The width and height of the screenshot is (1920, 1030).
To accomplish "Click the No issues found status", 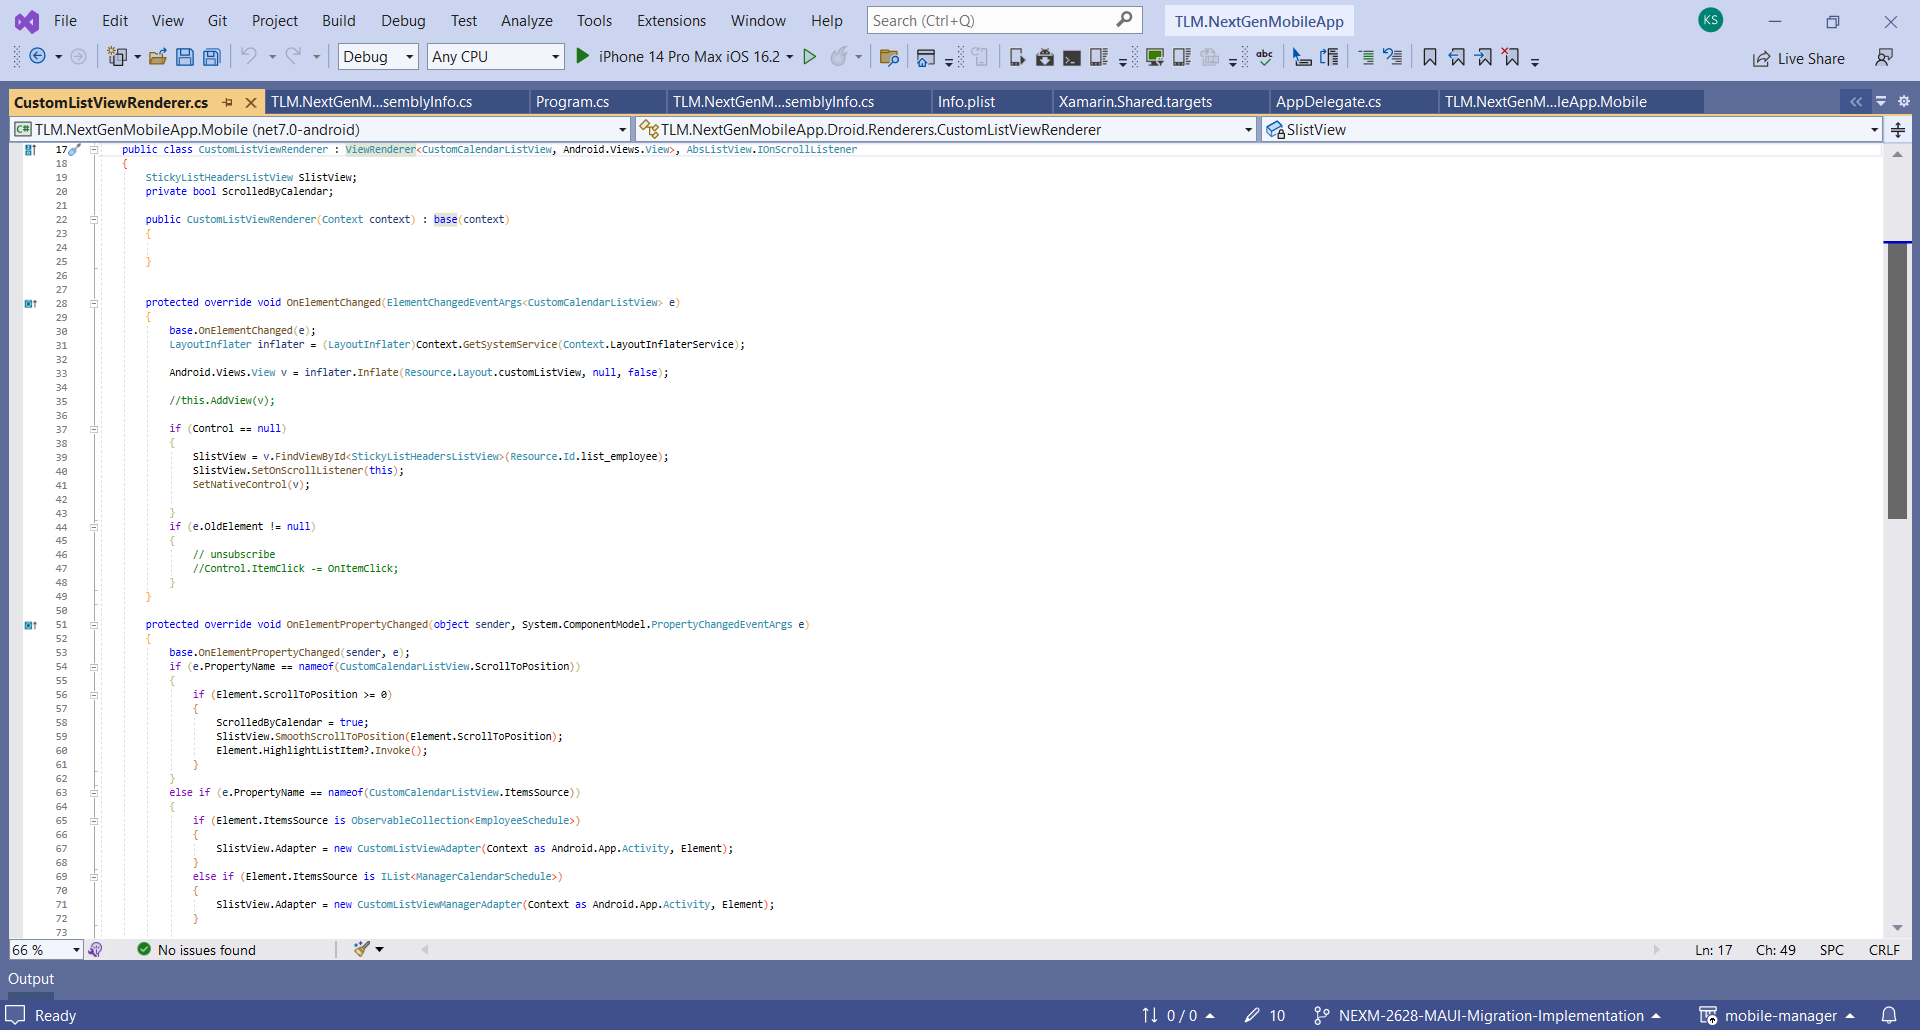I will [205, 949].
